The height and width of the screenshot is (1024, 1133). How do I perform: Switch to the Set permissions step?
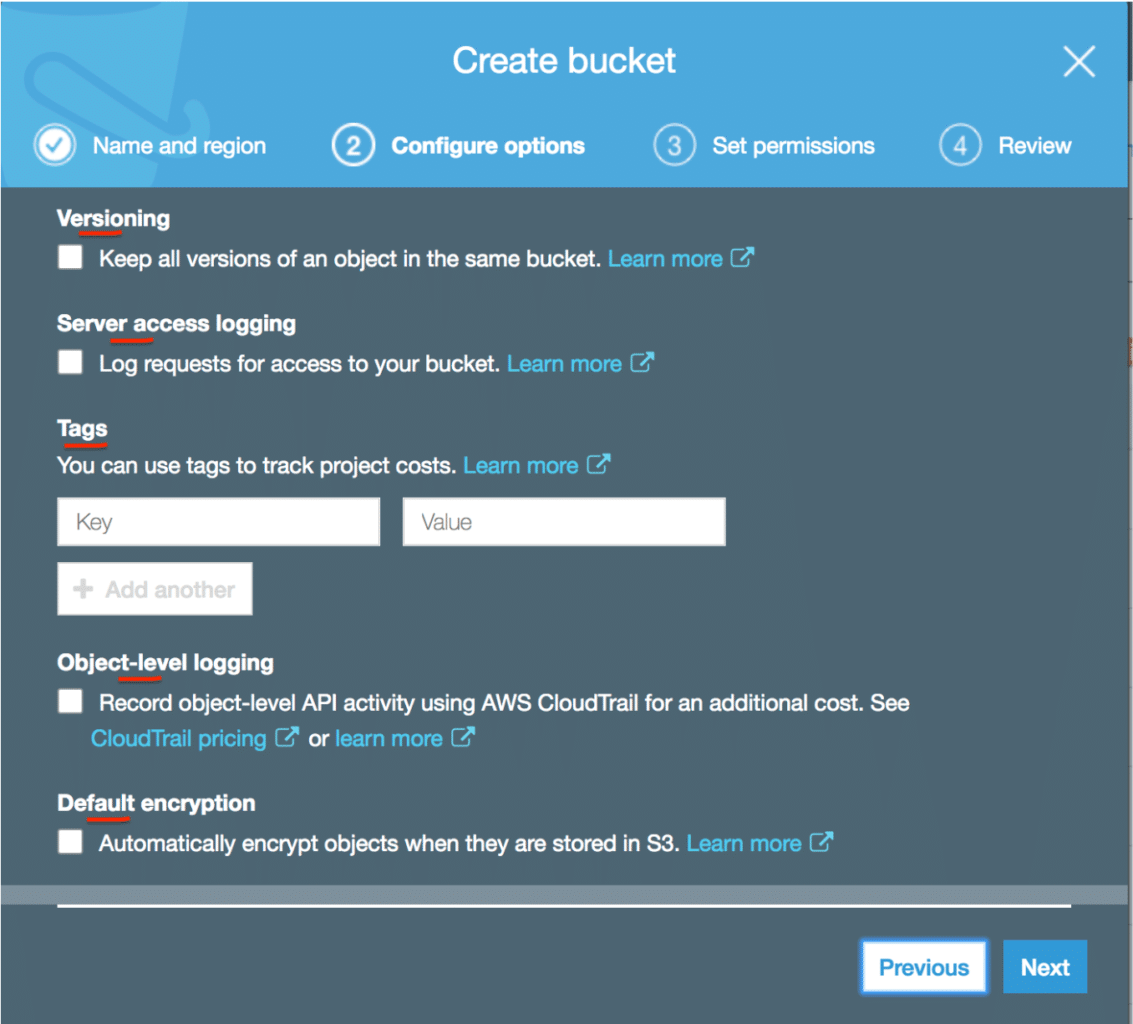(792, 145)
